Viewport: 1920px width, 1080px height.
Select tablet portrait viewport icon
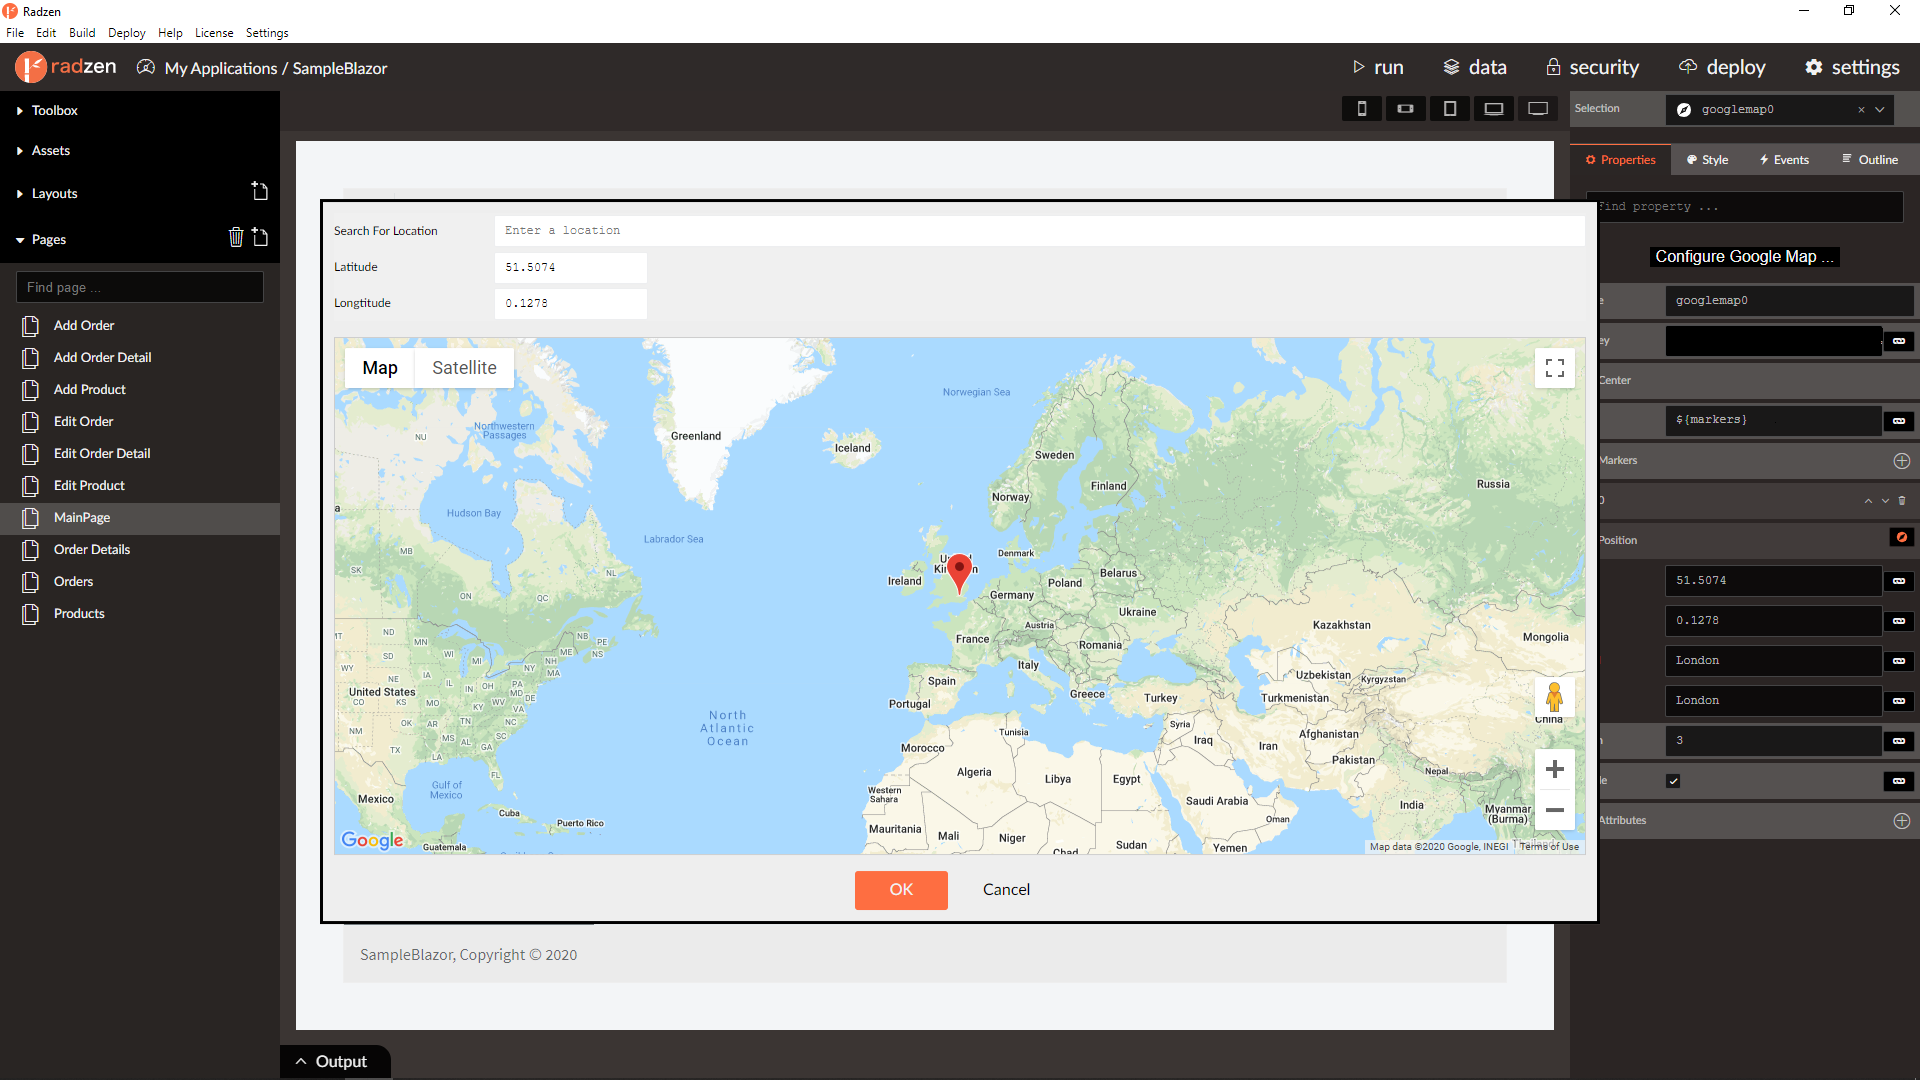1449,108
